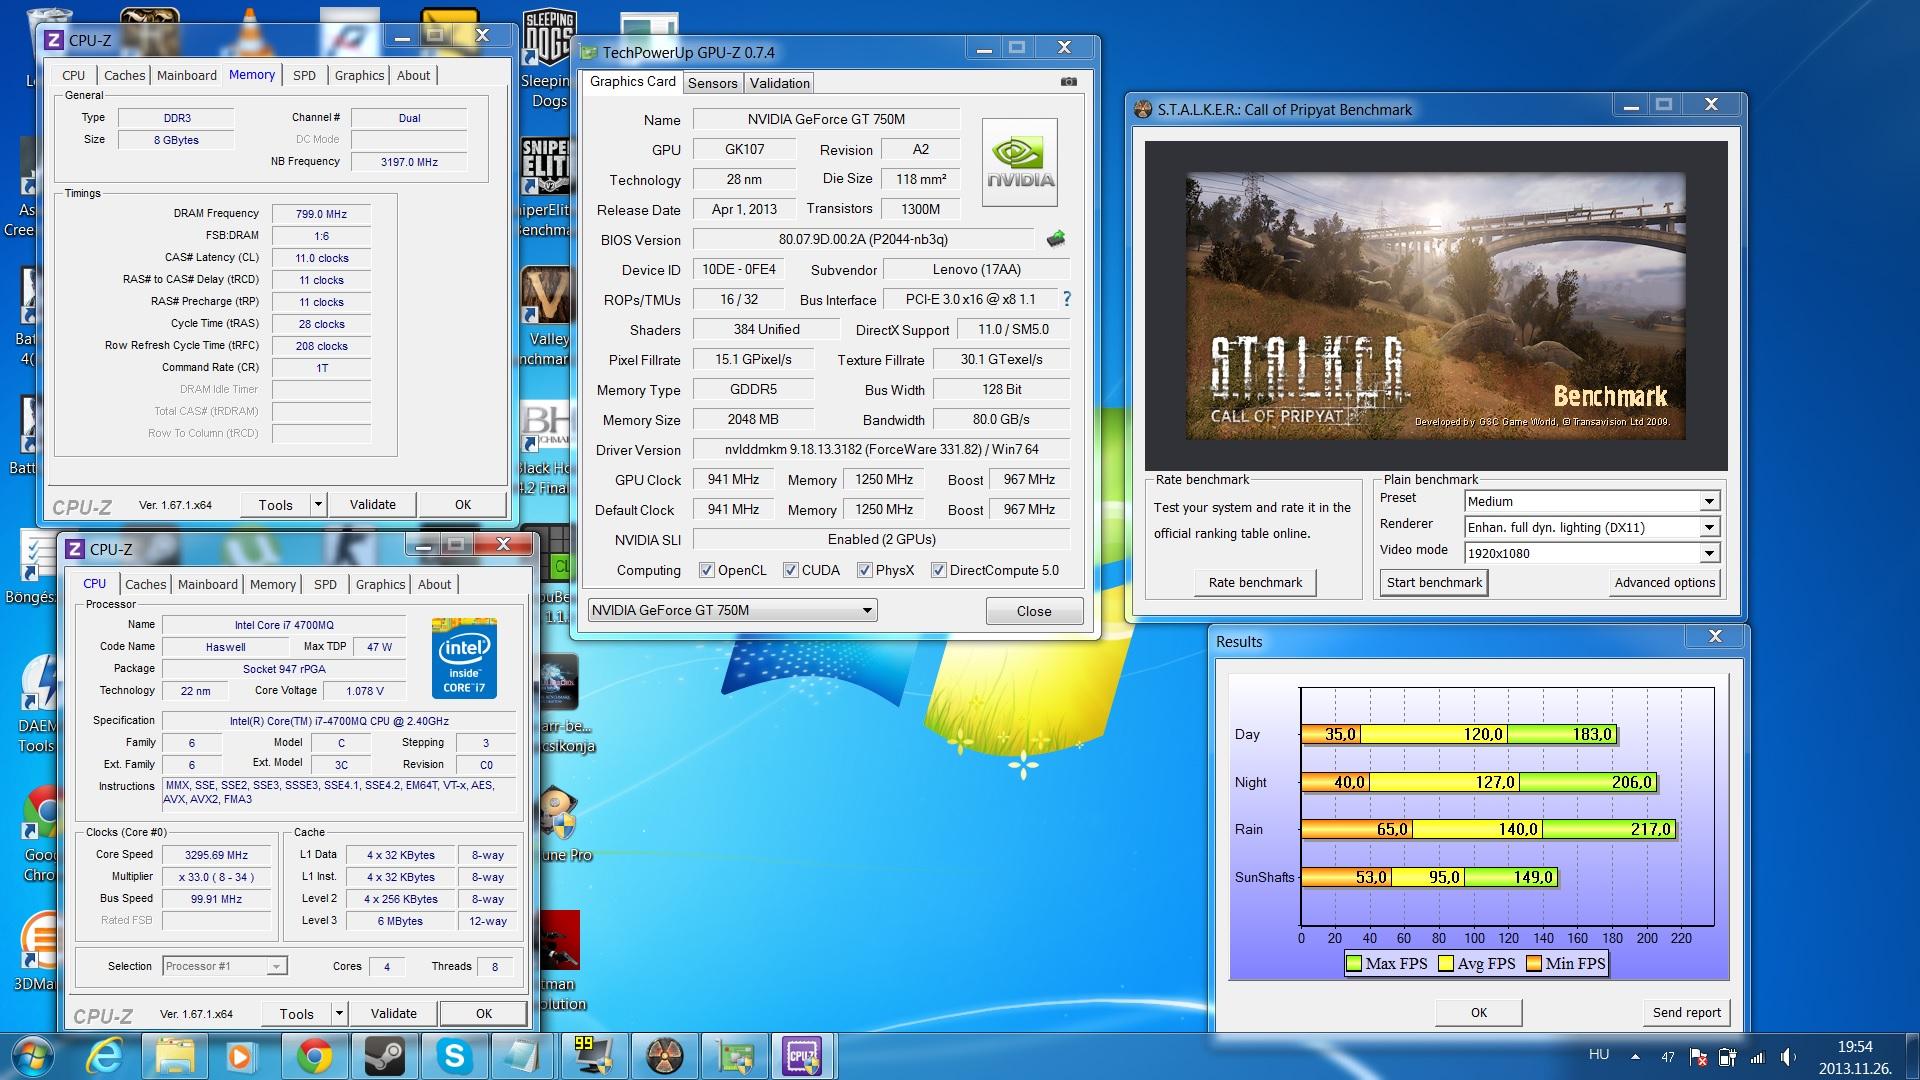
Task: Click the network signal tray icon
Action: (1757, 1057)
